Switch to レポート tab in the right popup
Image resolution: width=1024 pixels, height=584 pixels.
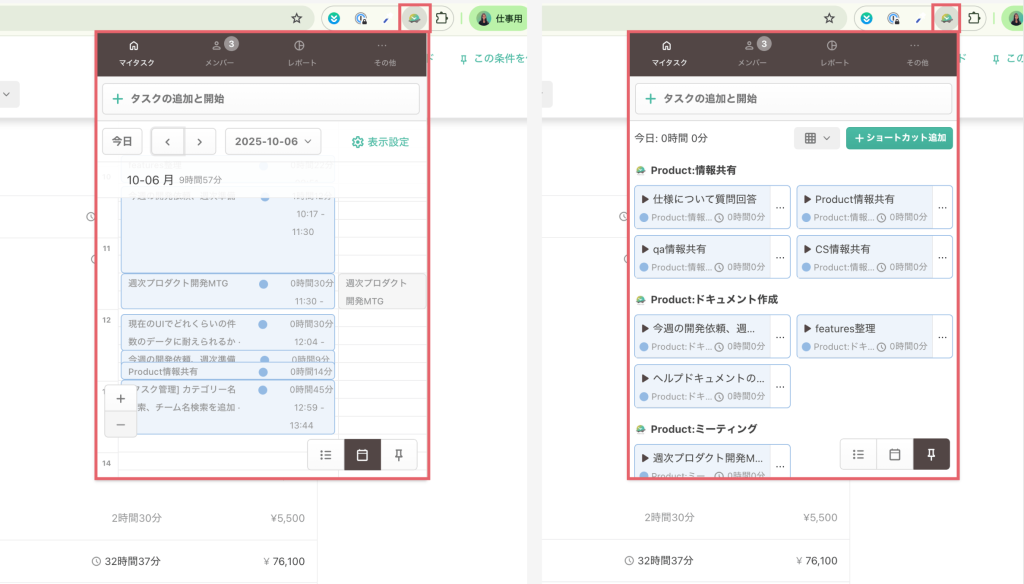[x=834, y=53]
